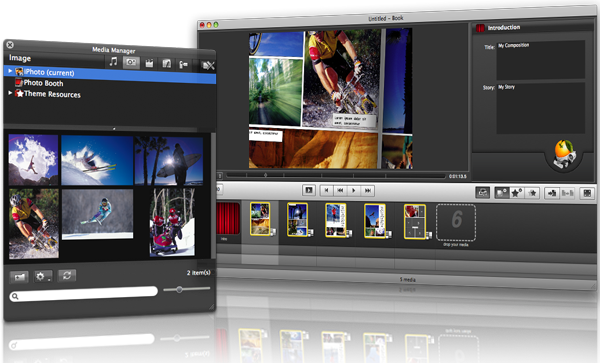This screenshot has height=363, width=600.
Task: Click the scrubber playhead marker
Action: coord(266,175)
